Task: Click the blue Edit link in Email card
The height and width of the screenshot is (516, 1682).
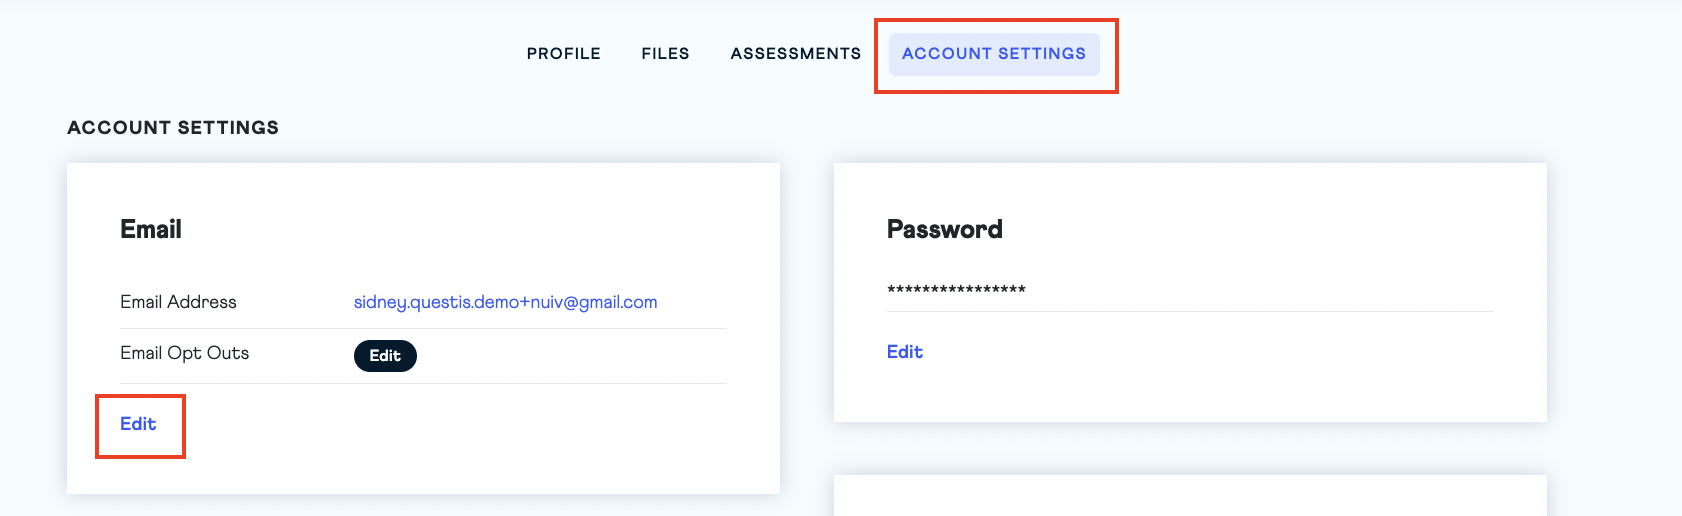Action: tap(138, 424)
